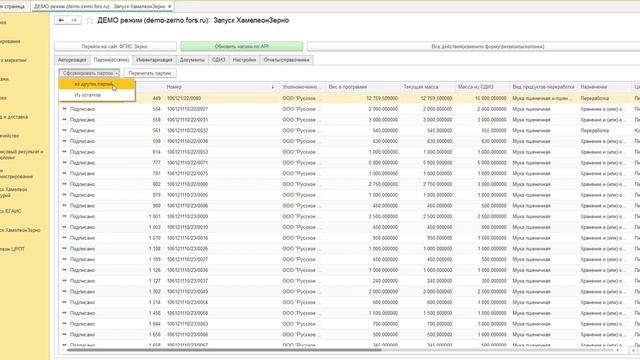The height and width of the screenshot is (360, 640).
Task: Click the Вес в программе column header
Action: tap(363, 87)
